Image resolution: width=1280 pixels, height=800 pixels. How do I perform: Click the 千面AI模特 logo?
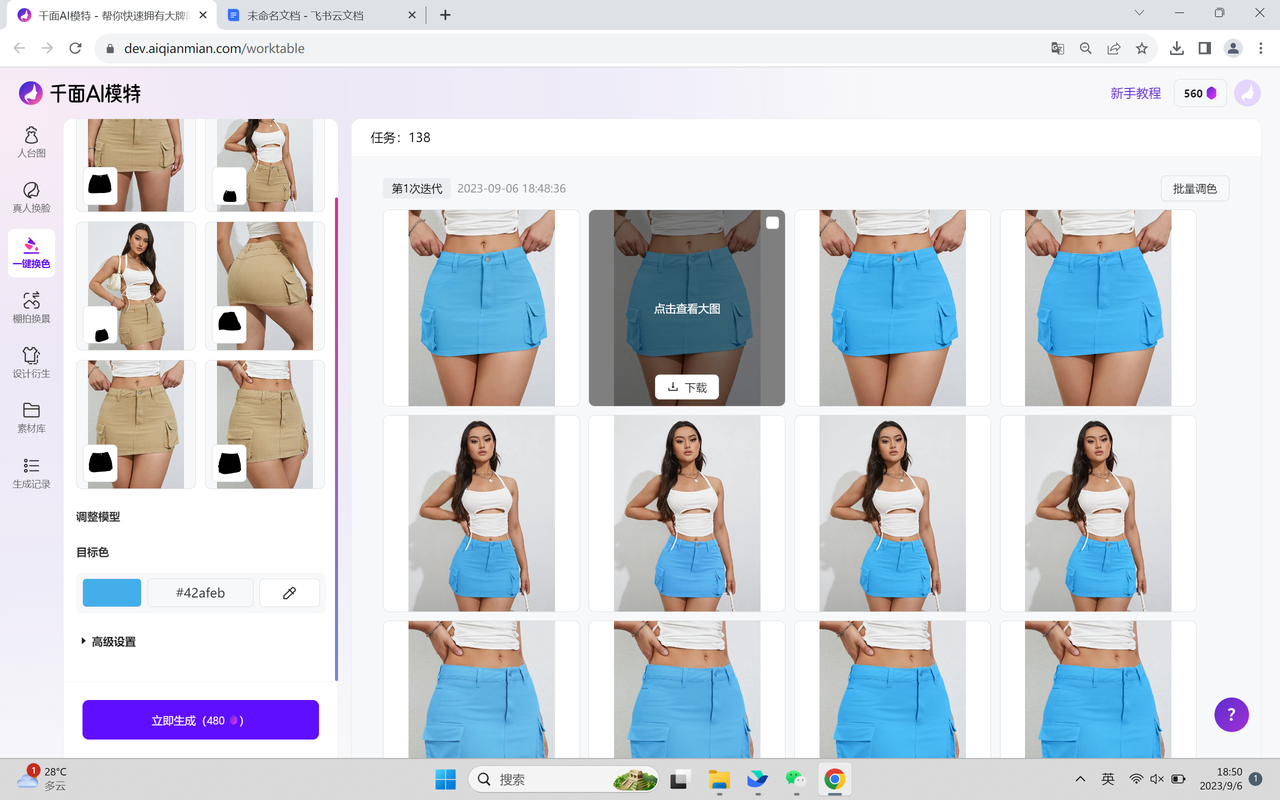pyautogui.click(x=80, y=93)
